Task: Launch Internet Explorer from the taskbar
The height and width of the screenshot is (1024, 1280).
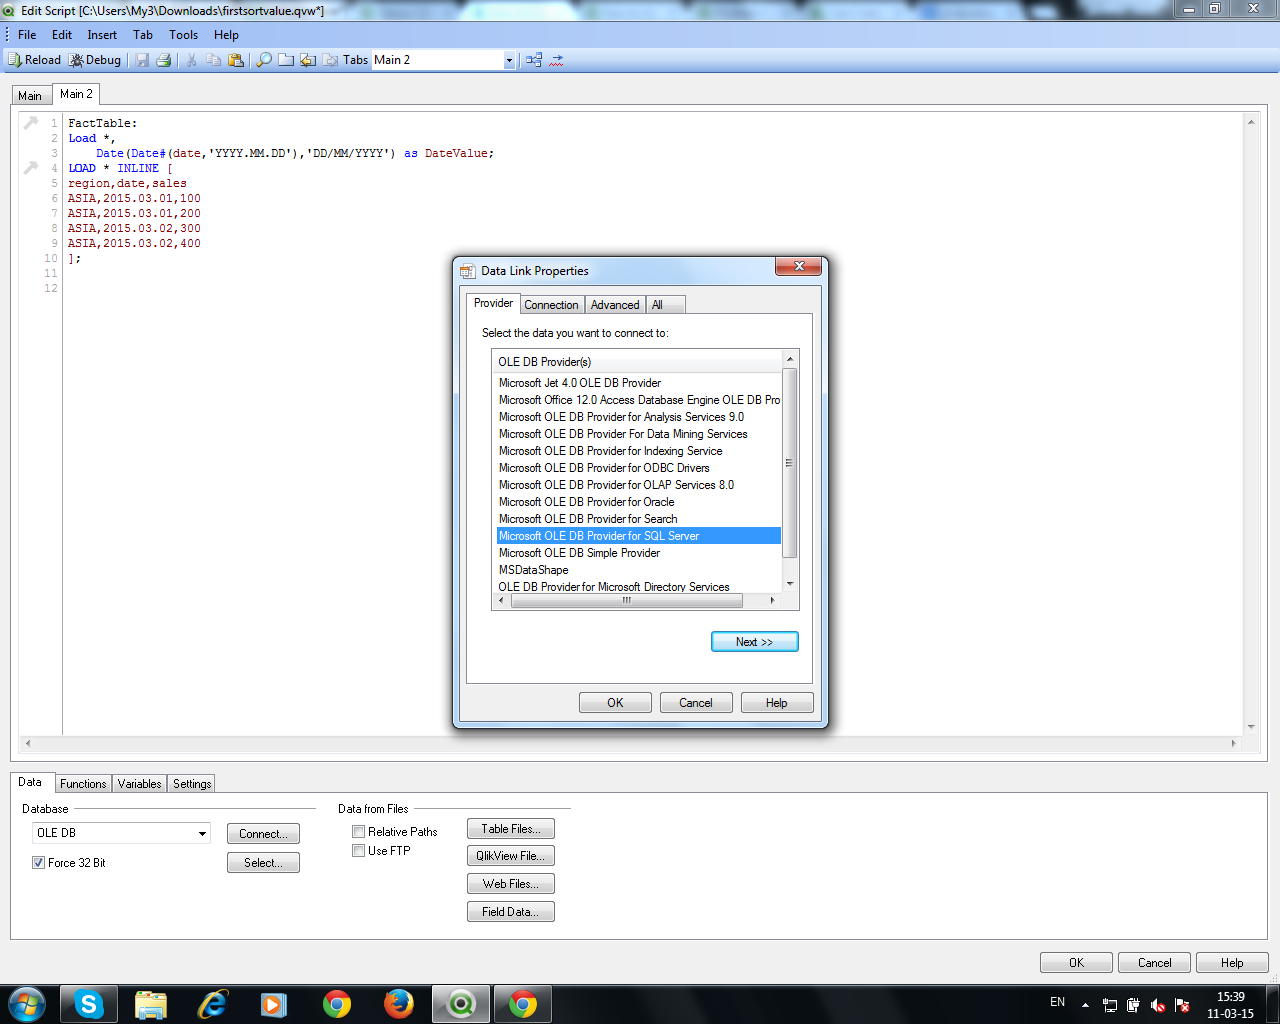Action: click(212, 1004)
